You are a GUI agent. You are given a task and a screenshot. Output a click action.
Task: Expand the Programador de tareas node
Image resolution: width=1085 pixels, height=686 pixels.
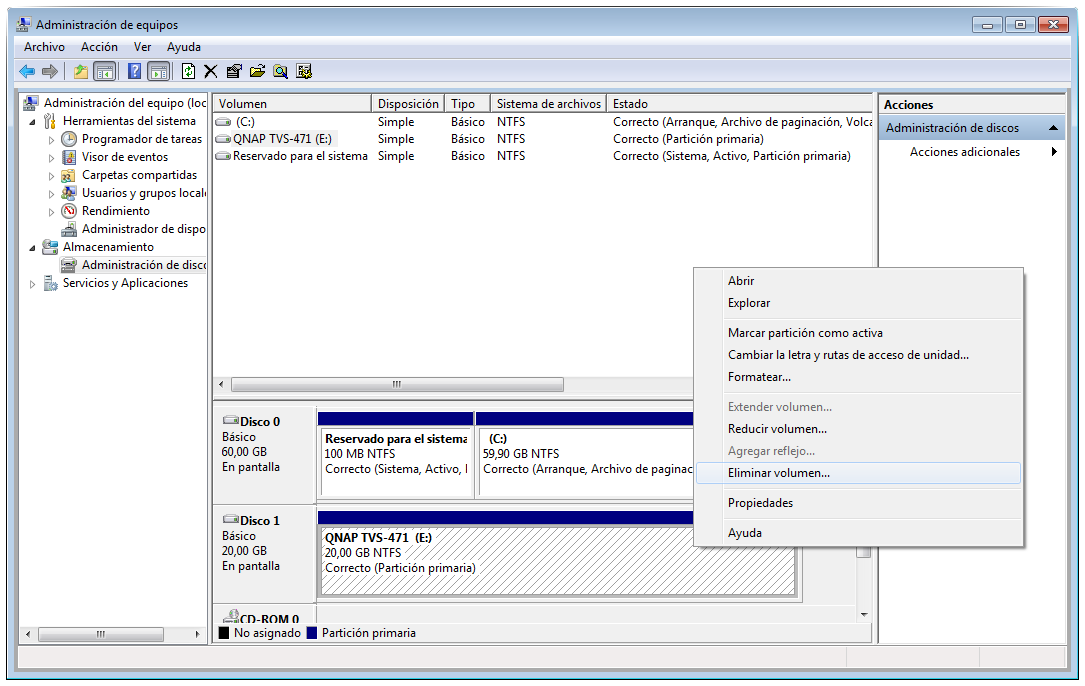(x=51, y=140)
